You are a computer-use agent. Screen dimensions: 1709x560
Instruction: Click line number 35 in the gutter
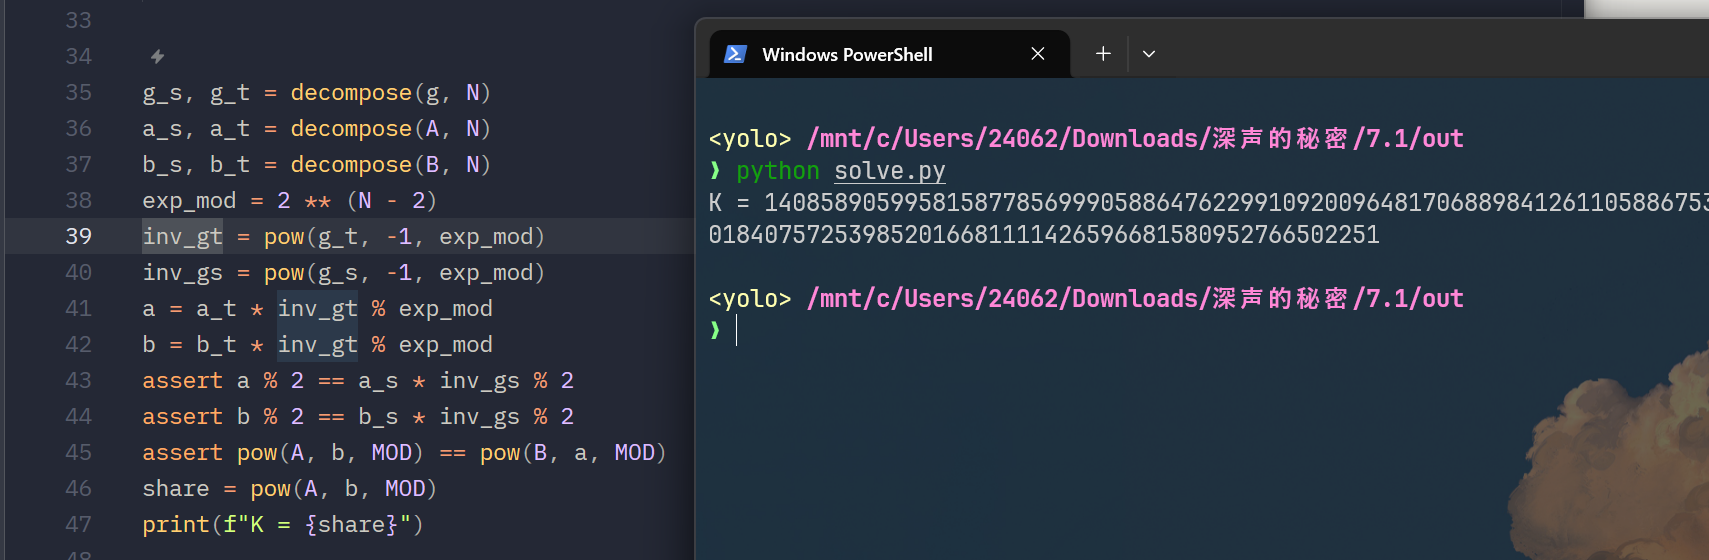(78, 92)
